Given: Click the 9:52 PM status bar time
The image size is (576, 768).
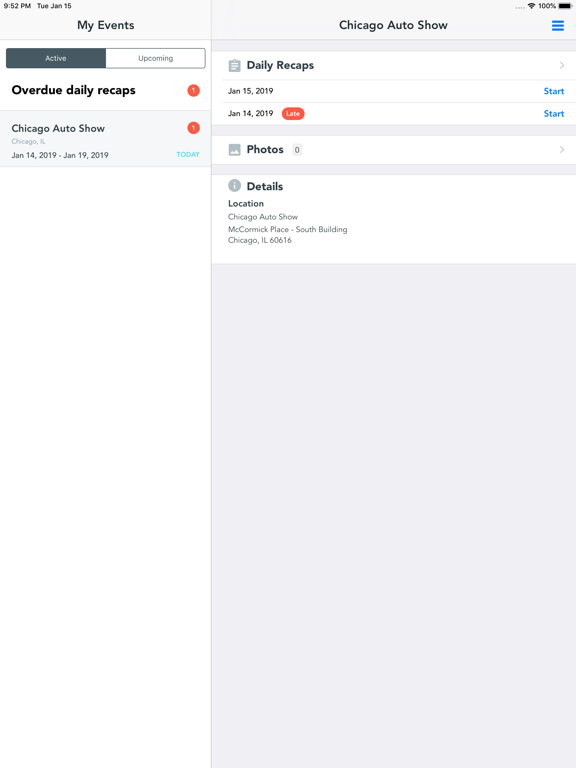Looking at the screenshot, I should (17, 6).
